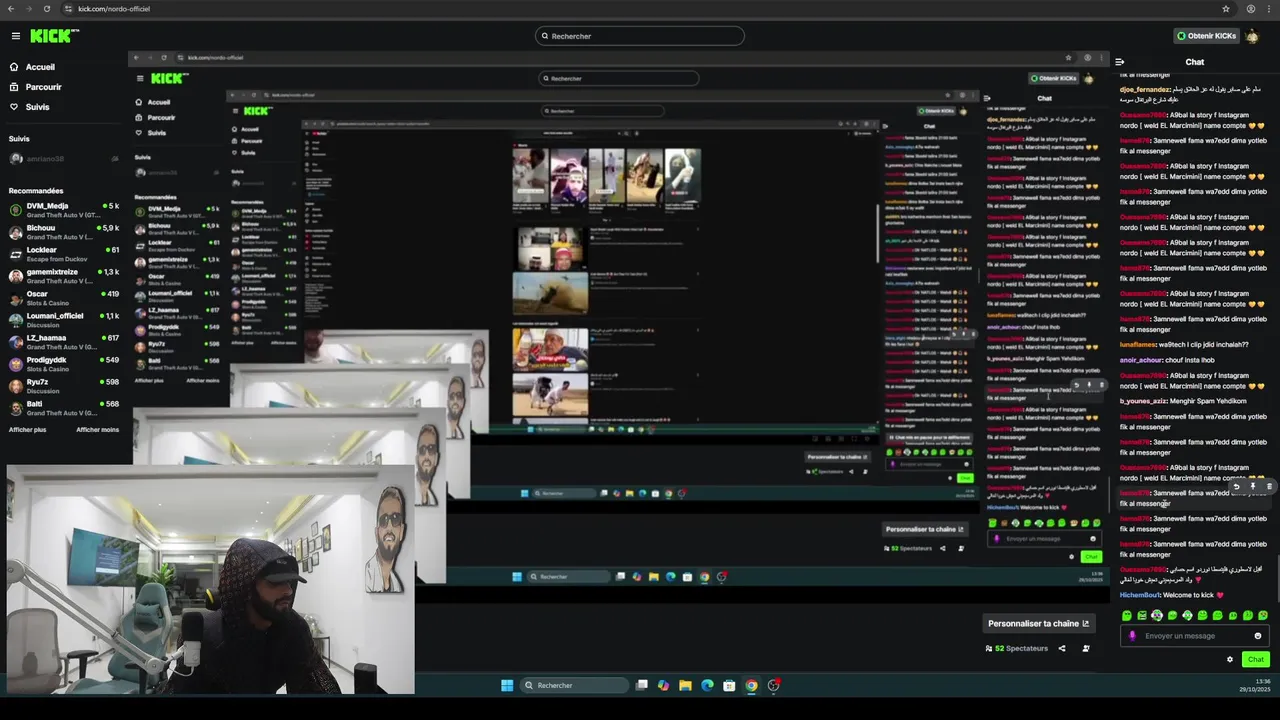Click username lunaflamea in chat
Screen dimensions: 1280x720
pyautogui.click(x=1138, y=344)
